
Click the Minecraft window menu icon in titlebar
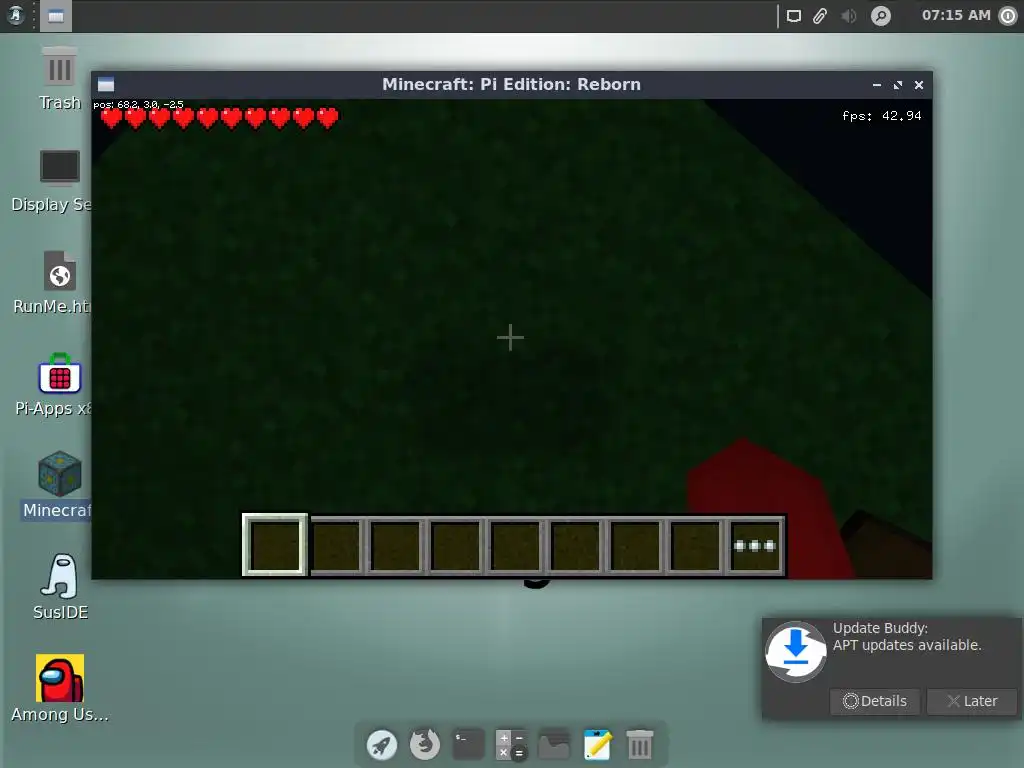click(x=106, y=84)
